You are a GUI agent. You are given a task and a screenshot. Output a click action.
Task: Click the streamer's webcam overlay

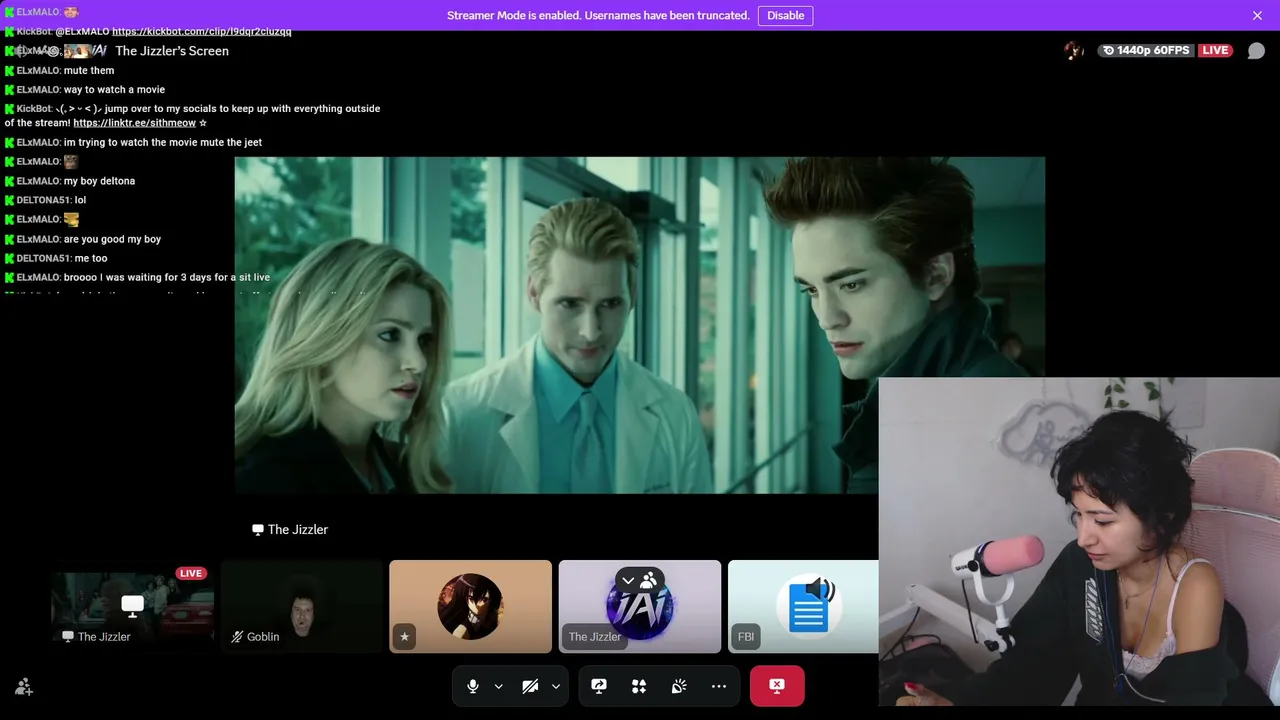click(x=1079, y=543)
